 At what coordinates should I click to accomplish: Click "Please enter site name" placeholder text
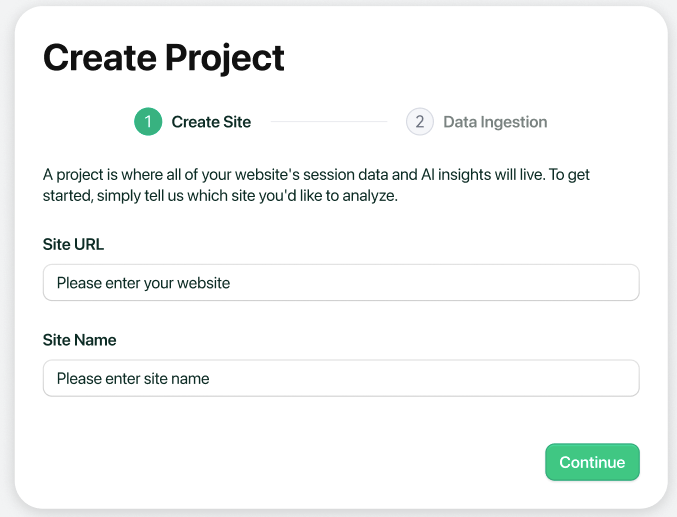click(x=133, y=378)
